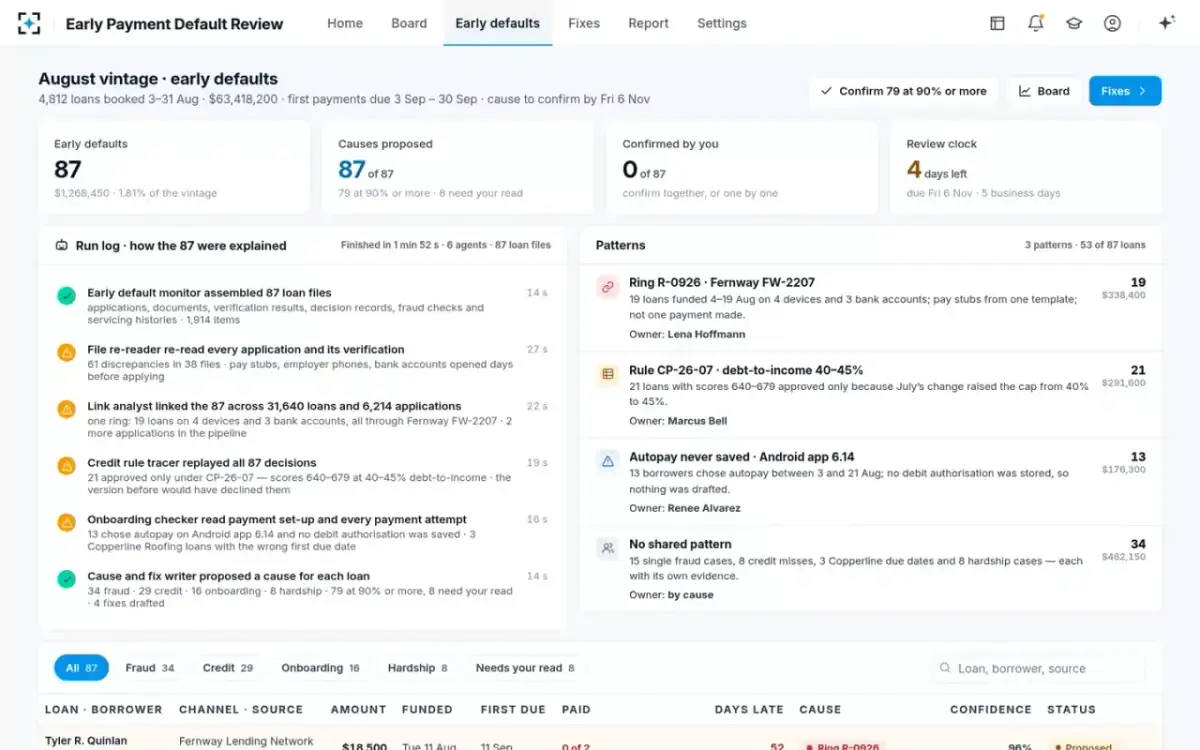
Task: Click owner name Marcus Bell
Action: [697, 421]
